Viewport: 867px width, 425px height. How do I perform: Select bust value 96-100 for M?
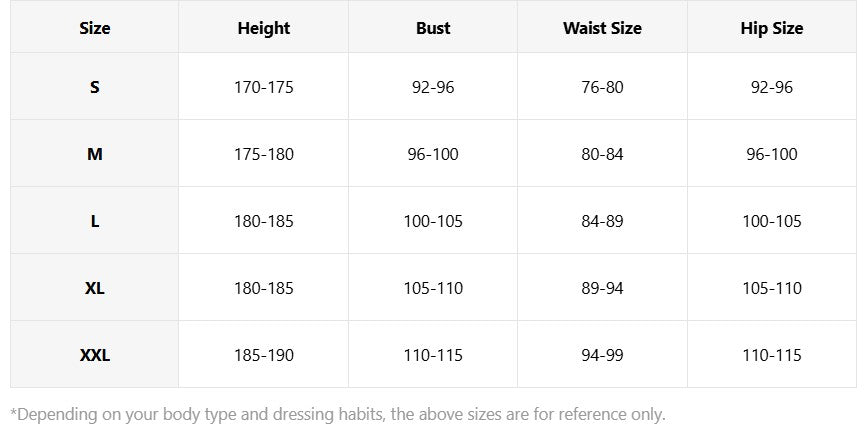tap(433, 154)
